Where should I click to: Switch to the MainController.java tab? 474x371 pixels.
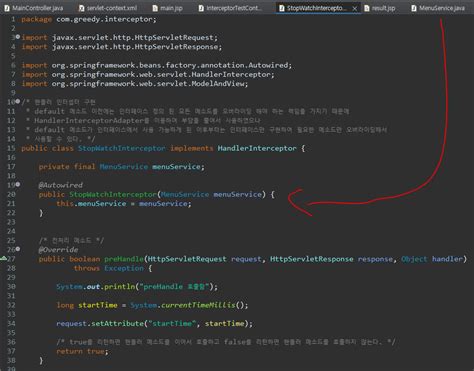33,8
